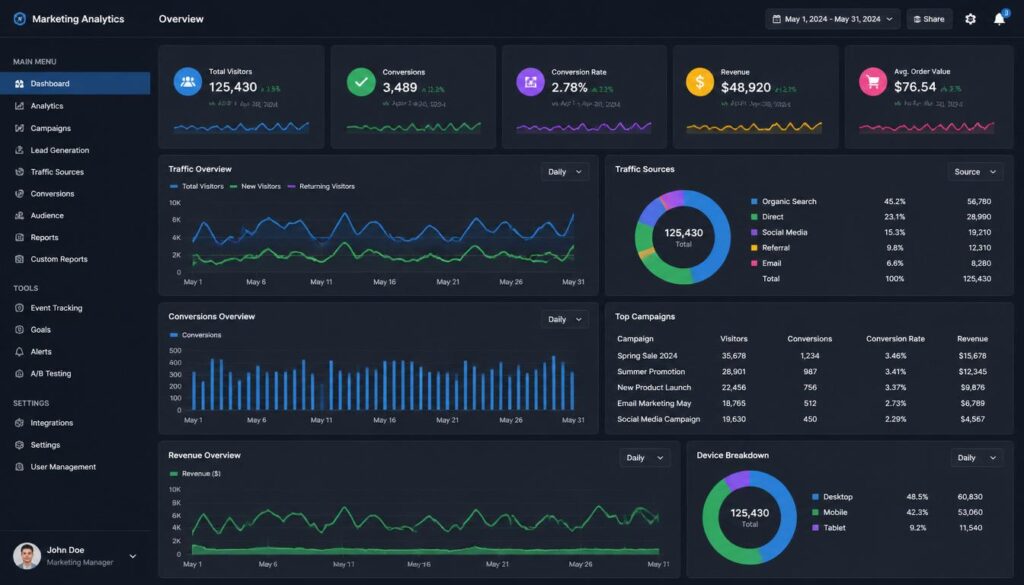The image size is (1024, 585).
Task: Click the Marketing Analytics logo icon
Action: 20,19
